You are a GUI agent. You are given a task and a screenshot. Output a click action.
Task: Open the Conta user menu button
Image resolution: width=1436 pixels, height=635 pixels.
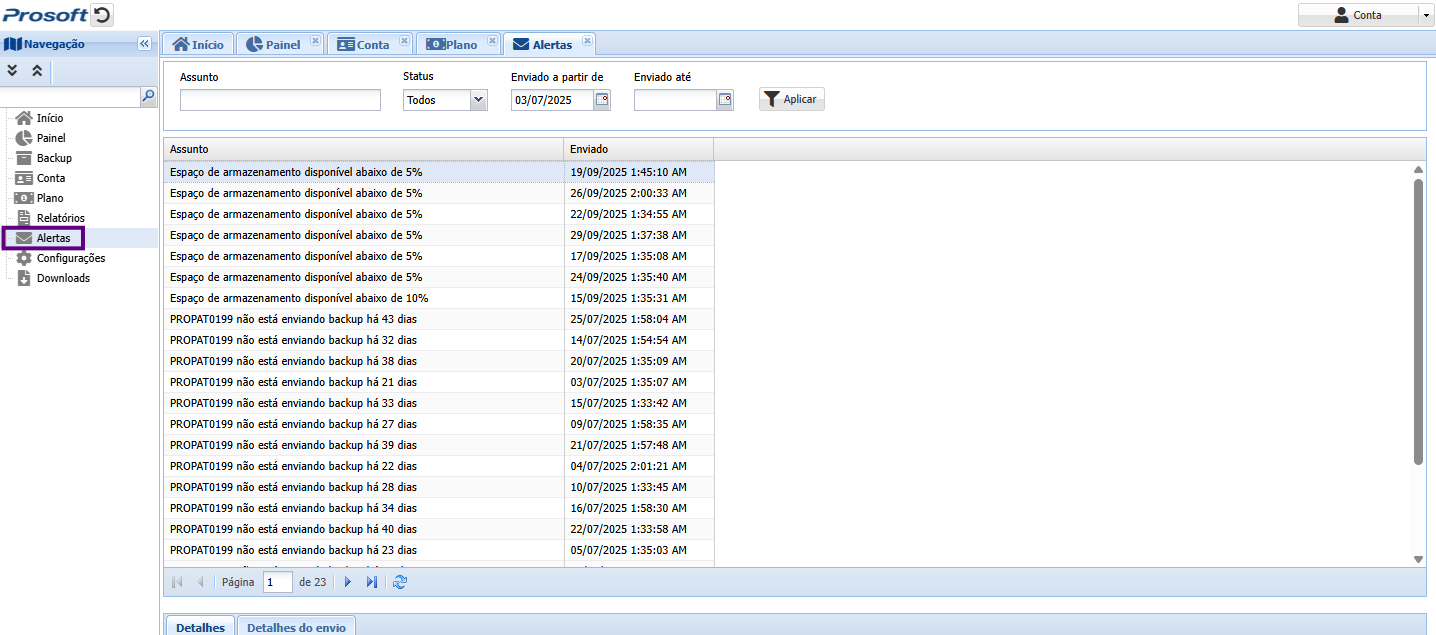[1358, 15]
